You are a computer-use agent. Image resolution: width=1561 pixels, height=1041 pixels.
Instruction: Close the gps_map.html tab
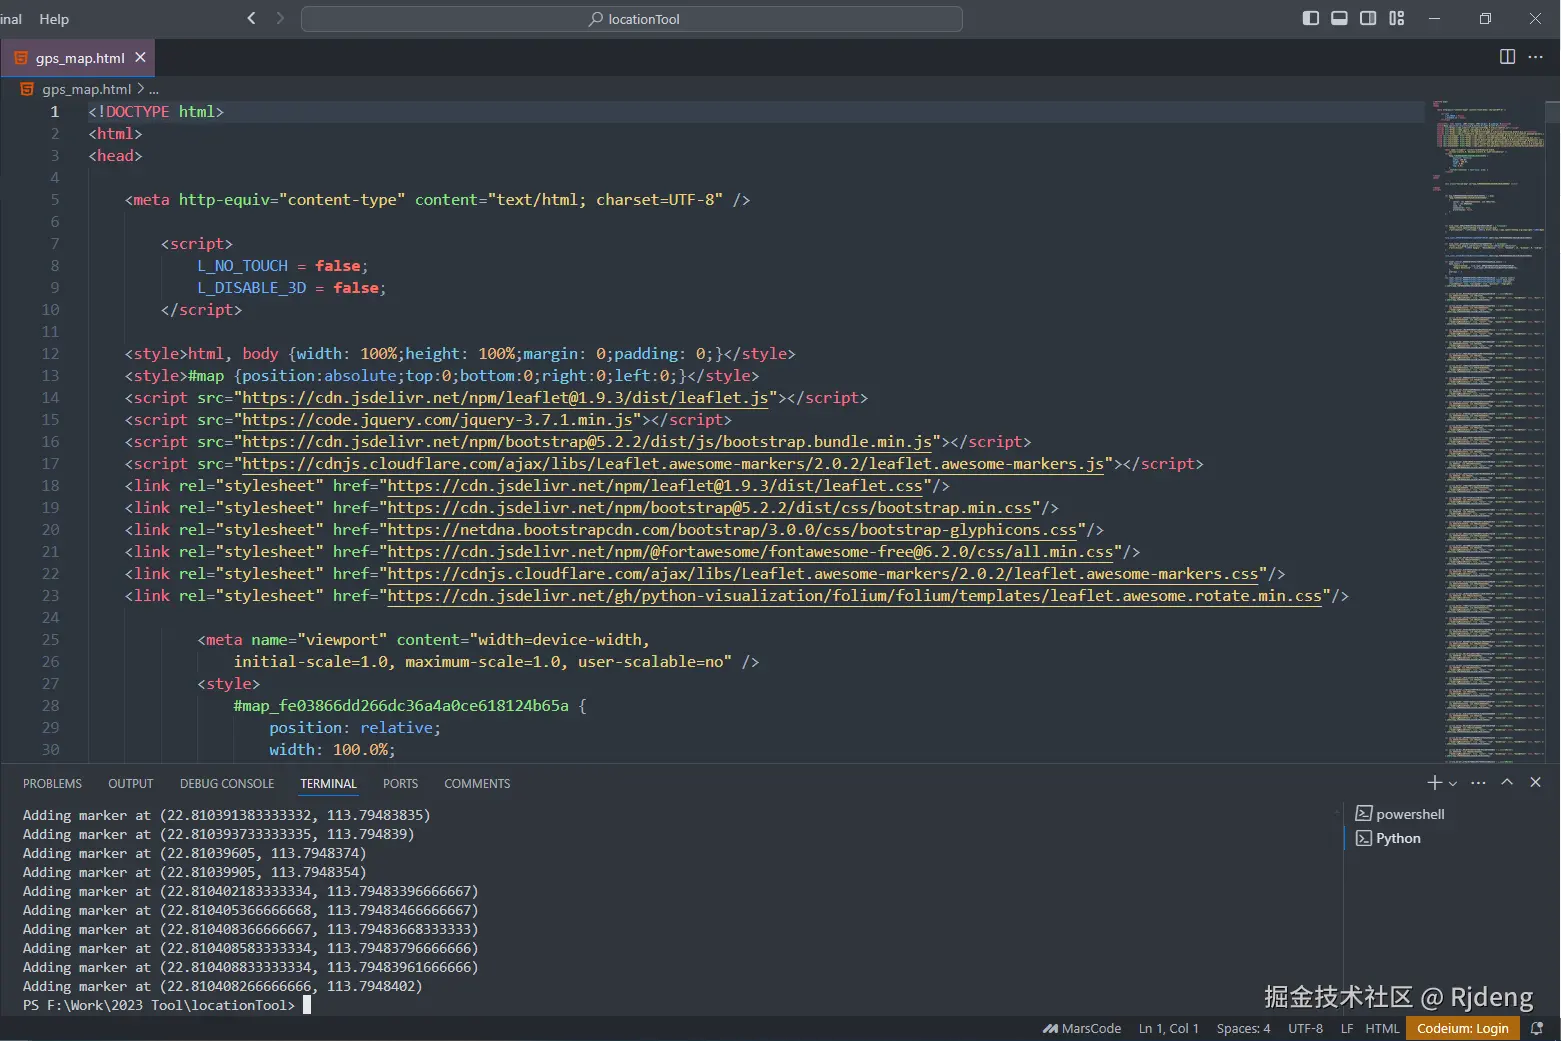[x=141, y=57]
